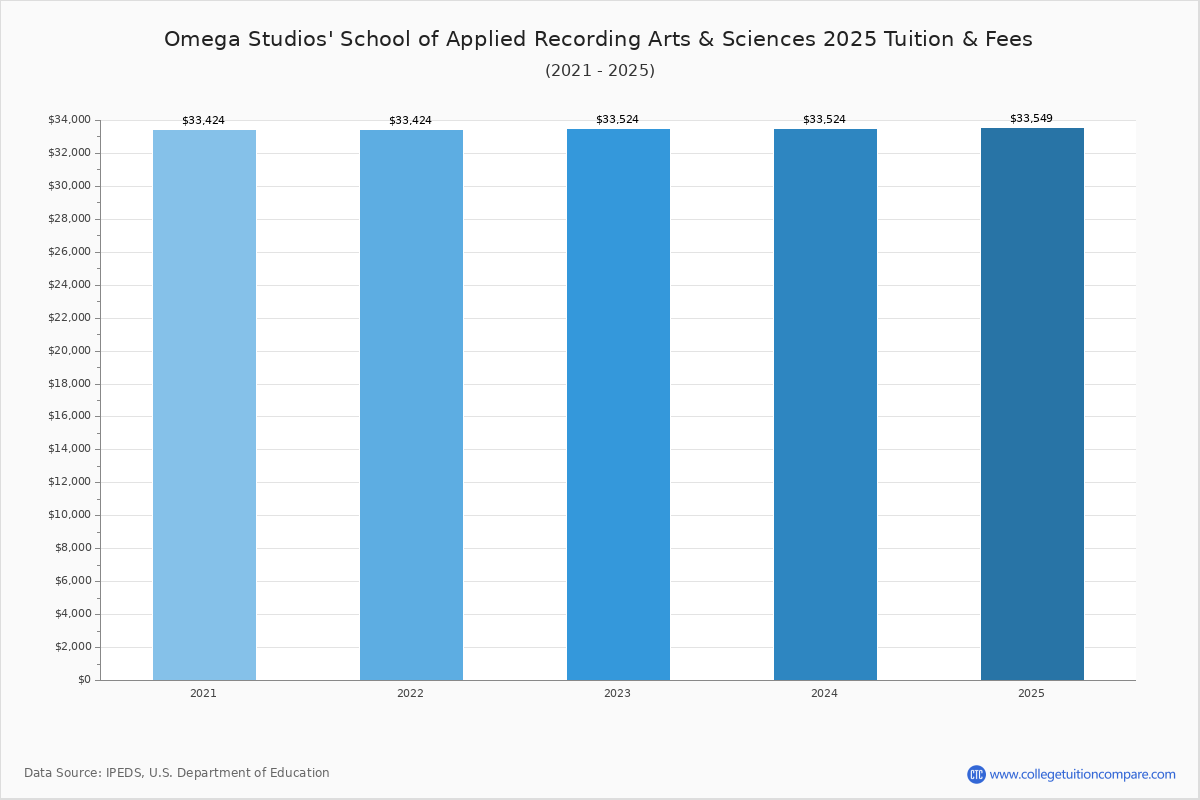Image resolution: width=1200 pixels, height=800 pixels.
Task: Click the $16,000 y-axis label
Action: (69, 416)
